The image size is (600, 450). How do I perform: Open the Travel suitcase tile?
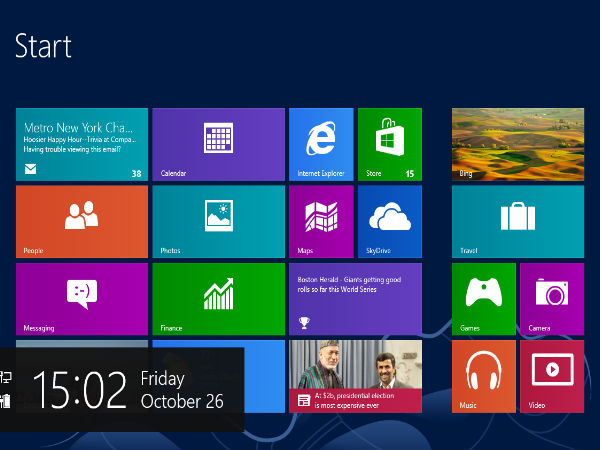click(518, 222)
